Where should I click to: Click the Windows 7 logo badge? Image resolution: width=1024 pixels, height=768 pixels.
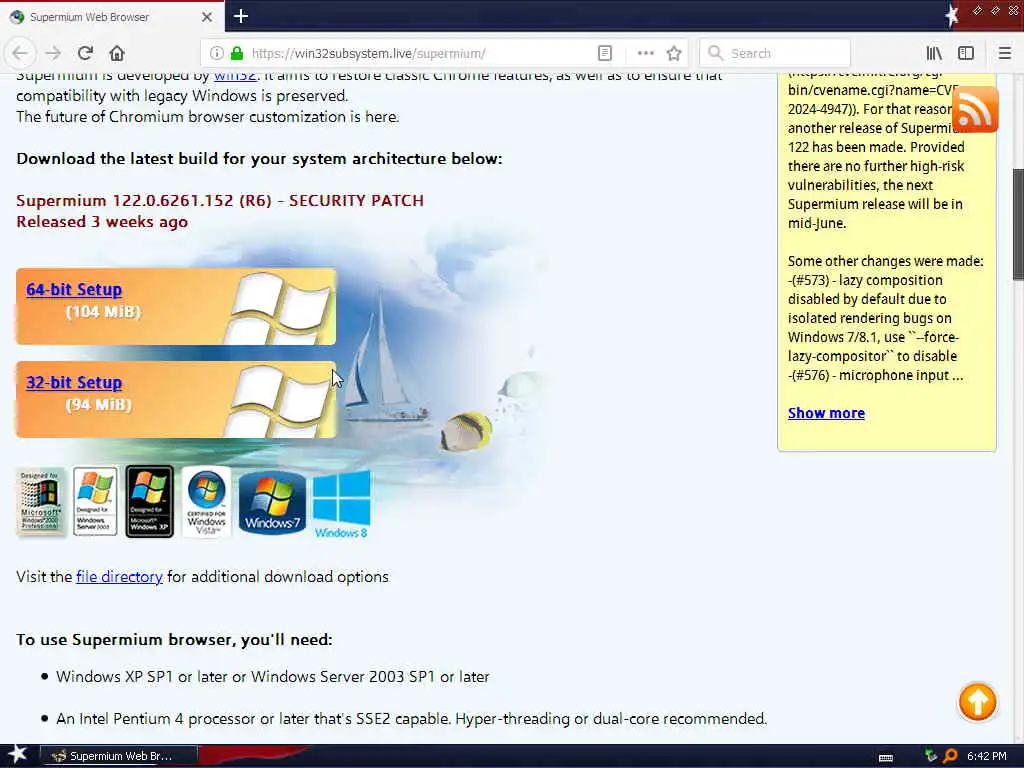point(272,502)
